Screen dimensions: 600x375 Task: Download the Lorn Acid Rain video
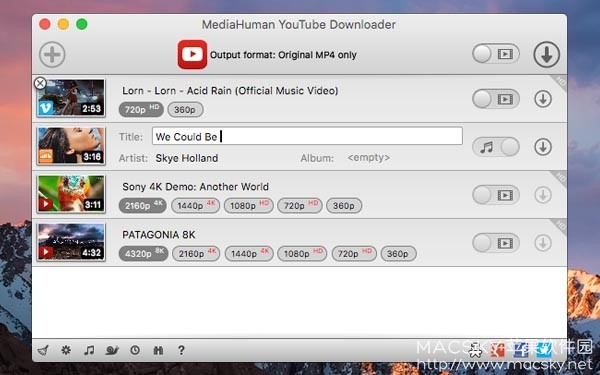click(x=543, y=99)
